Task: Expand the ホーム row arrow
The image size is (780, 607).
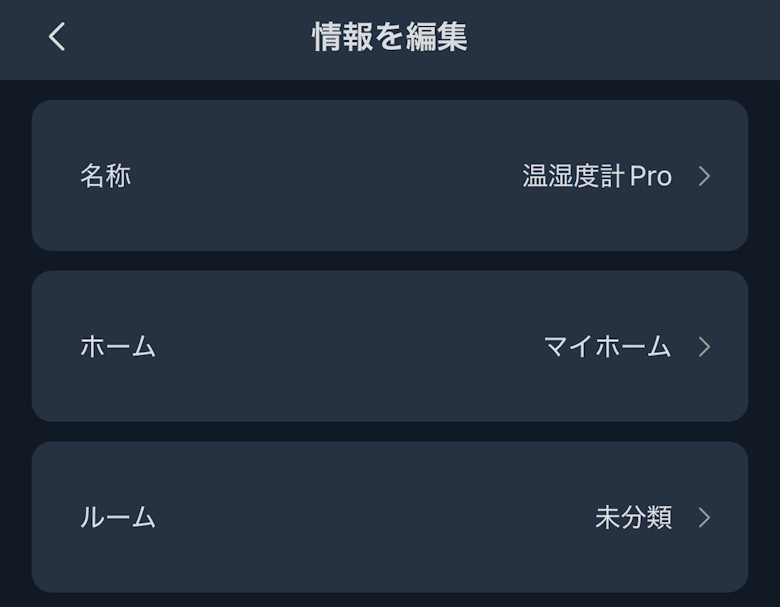Action: pos(704,346)
